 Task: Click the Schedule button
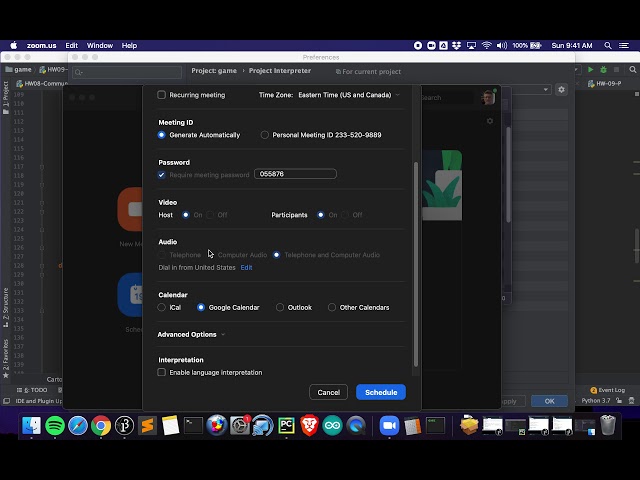(381, 392)
